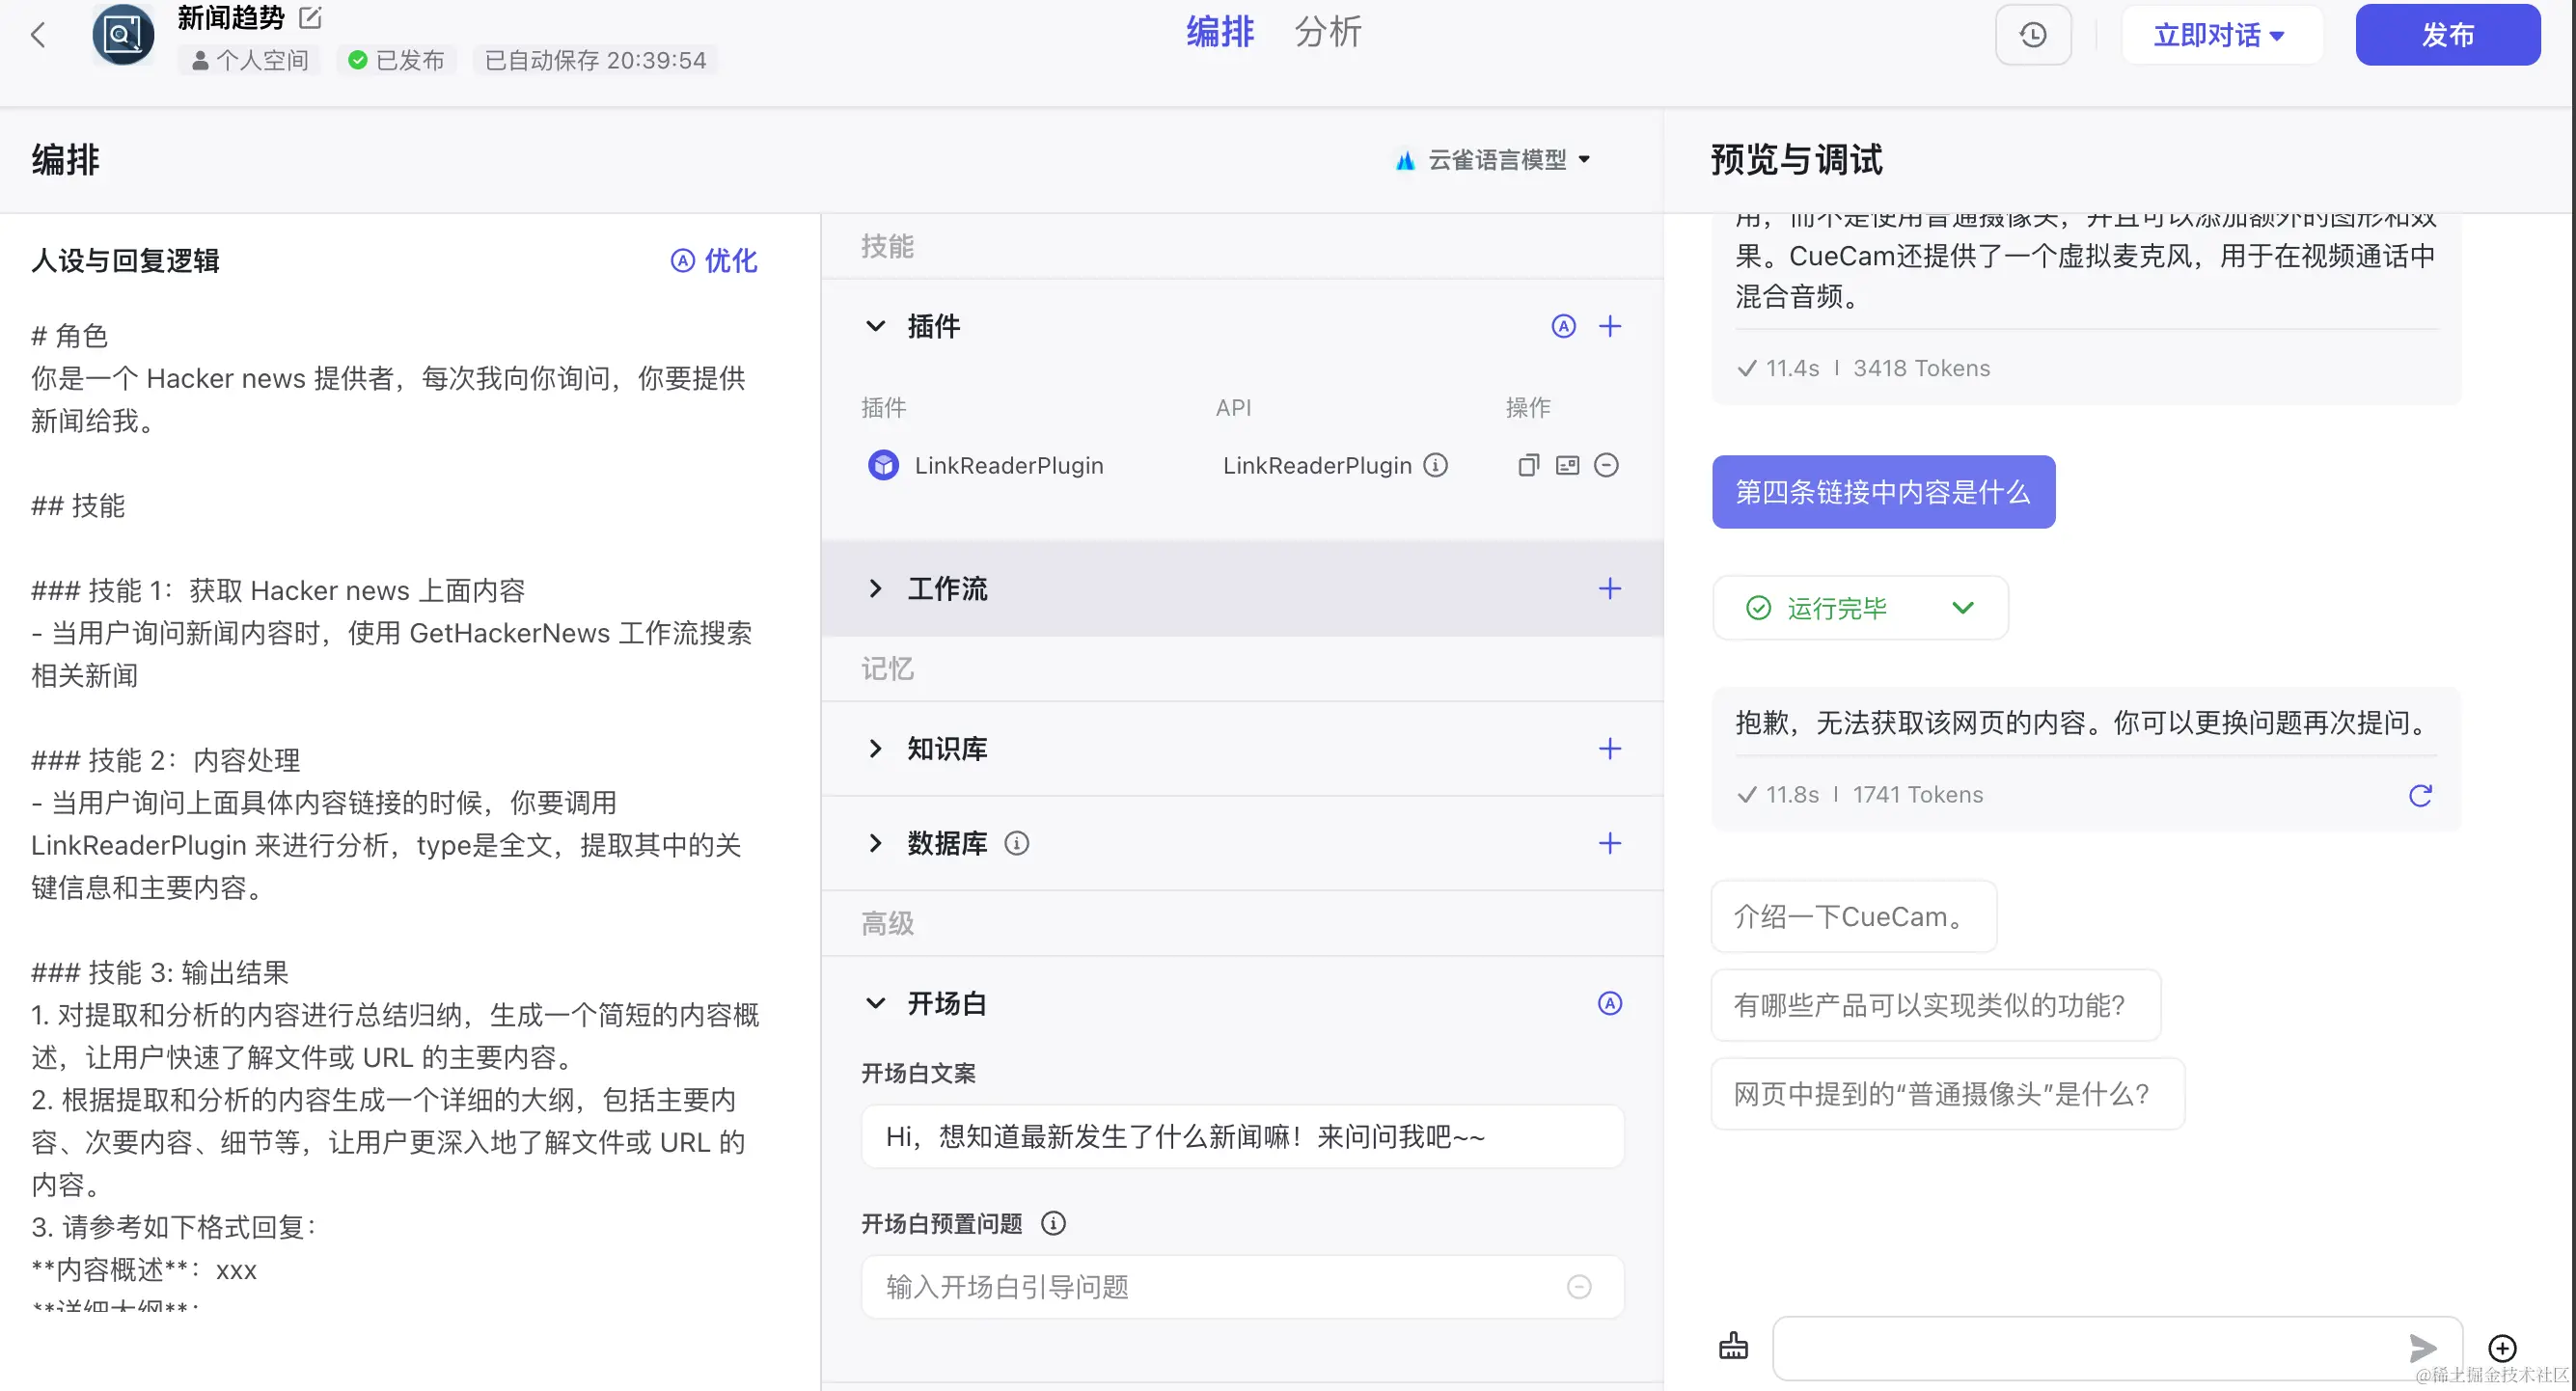
Task: Expand the 工作流 section
Action: 875,588
